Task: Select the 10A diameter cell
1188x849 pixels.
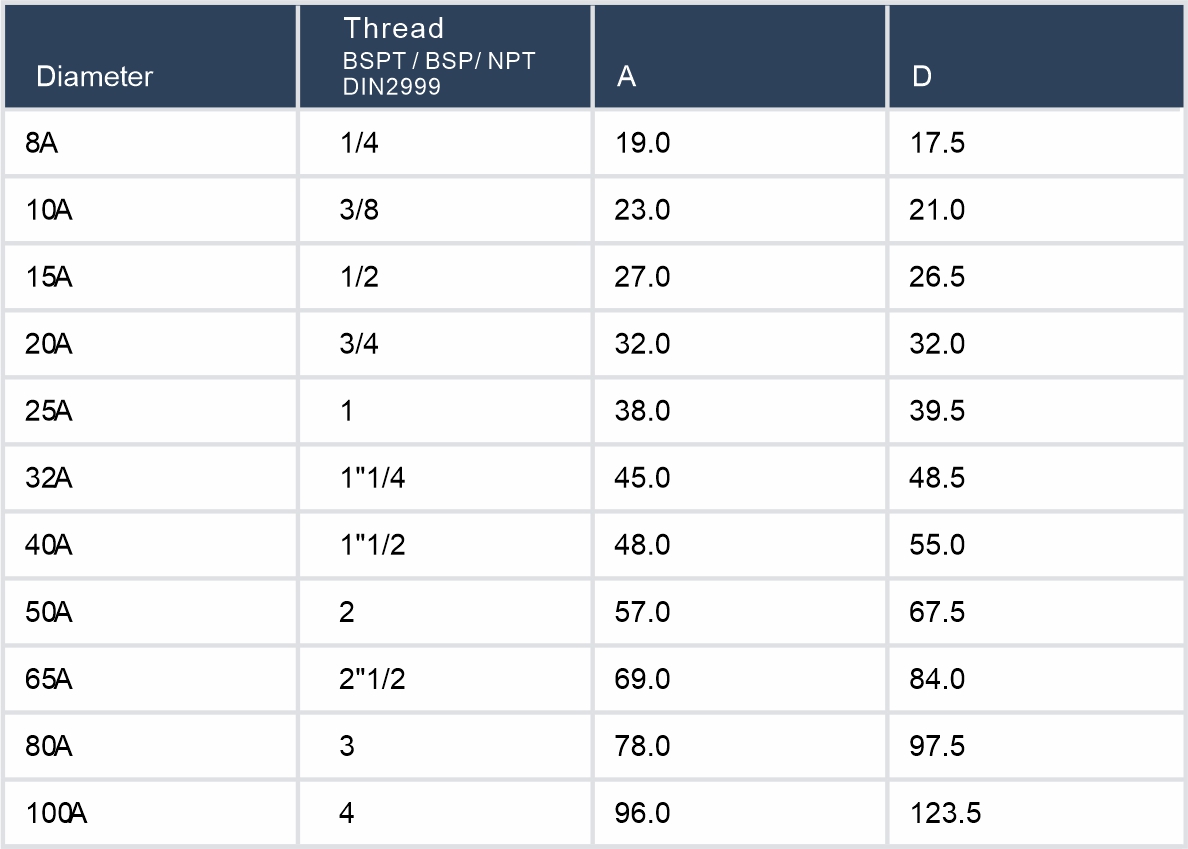Action: [x=49, y=210]
